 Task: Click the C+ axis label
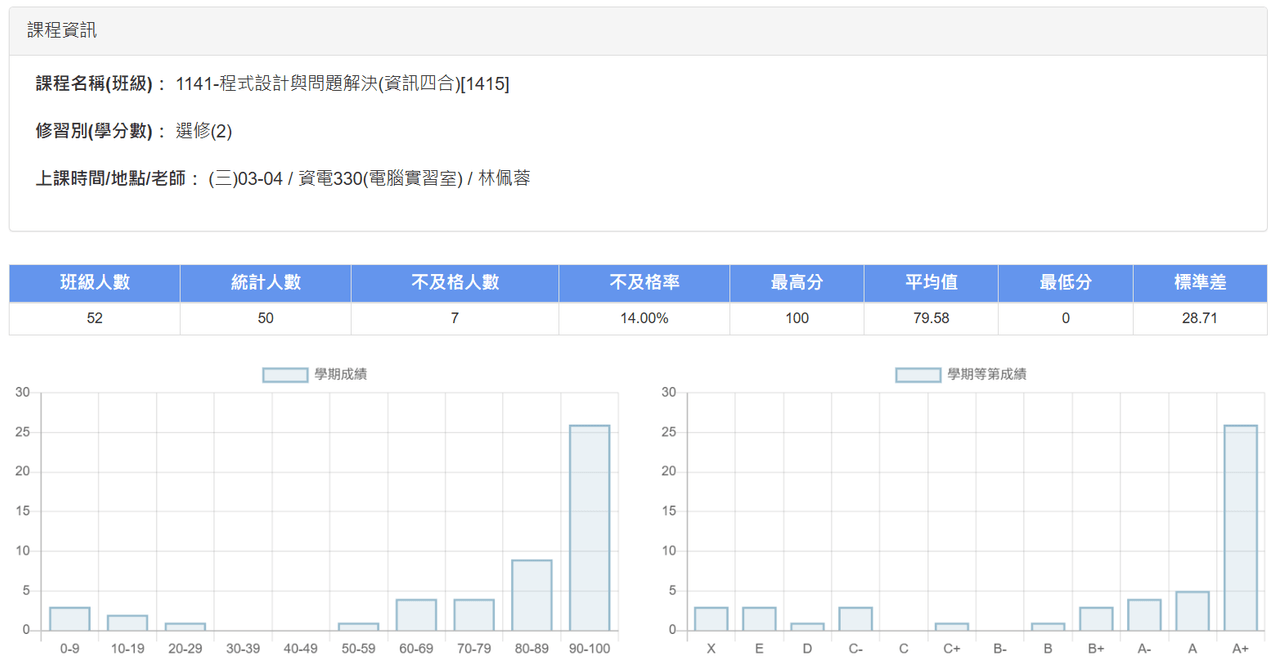tap(952, 649)
